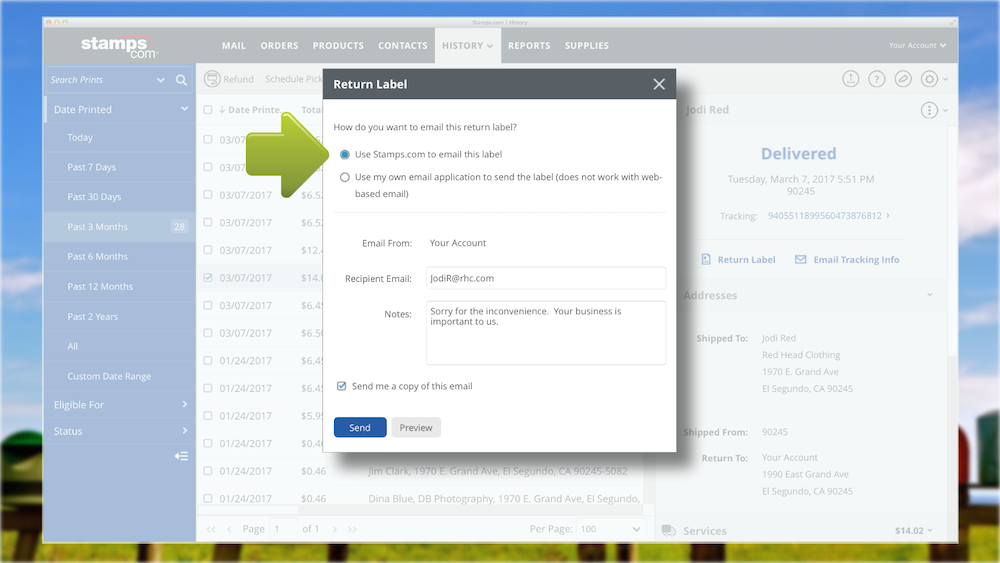Go to the Contacts tab
1000x563 pixels.
(x=402, y=46)
